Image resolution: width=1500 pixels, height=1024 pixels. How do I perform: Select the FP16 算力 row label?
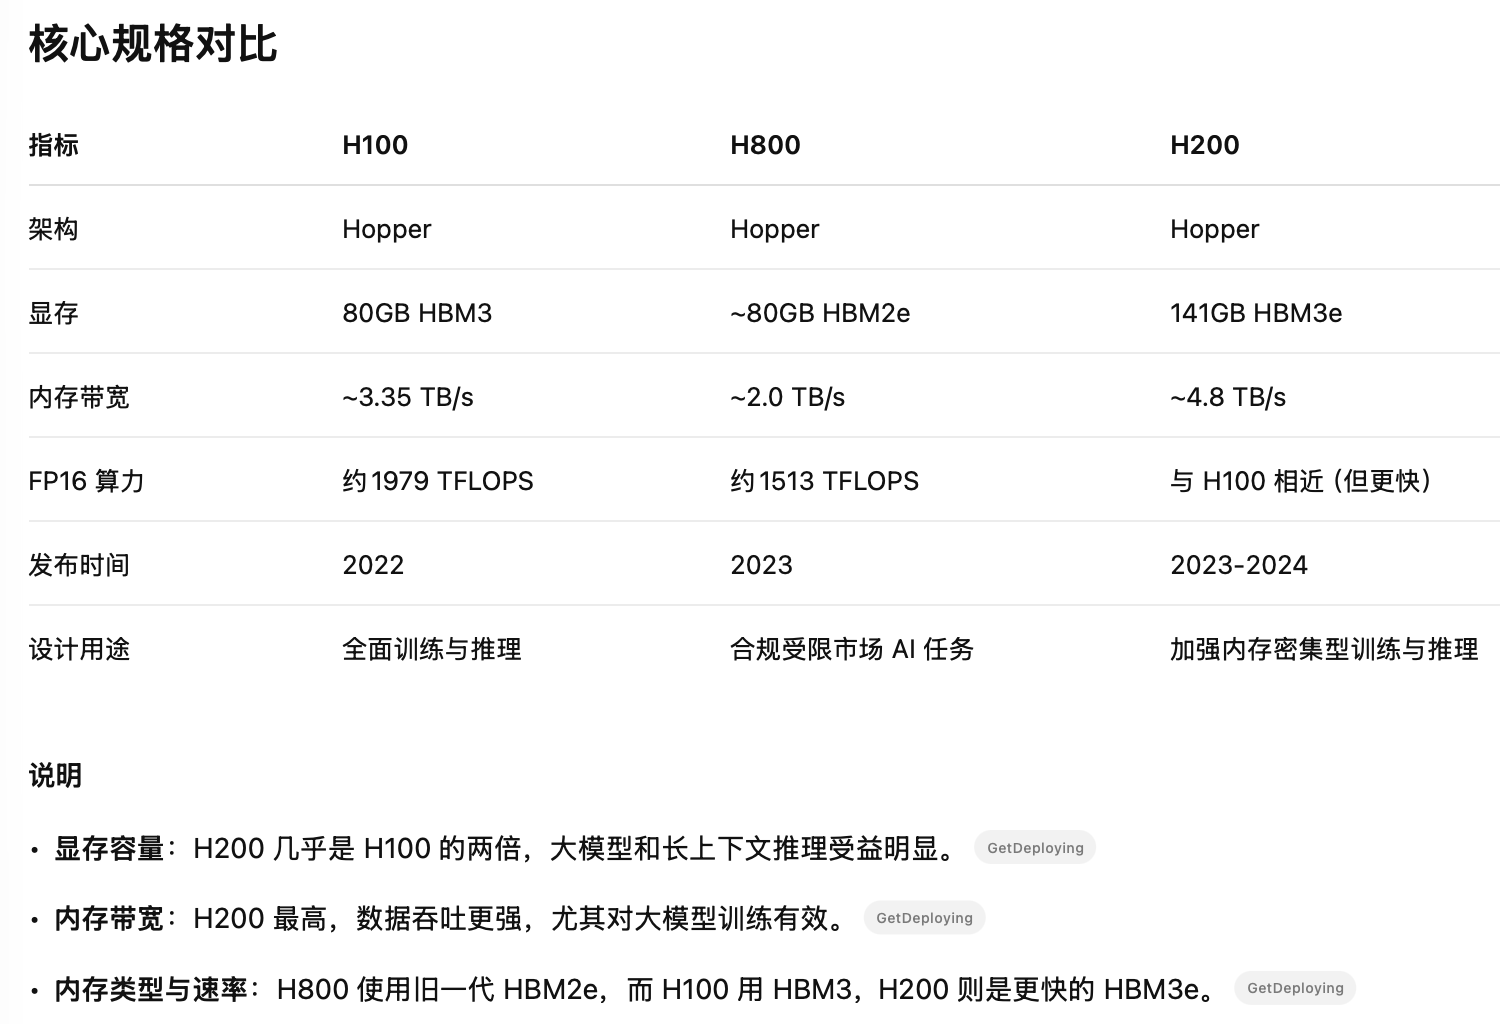[87, 481]
